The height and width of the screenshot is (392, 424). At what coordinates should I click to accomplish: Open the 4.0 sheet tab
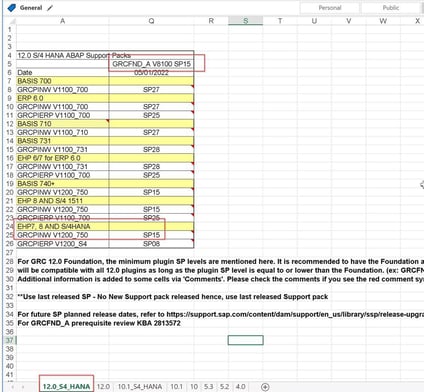240,387
